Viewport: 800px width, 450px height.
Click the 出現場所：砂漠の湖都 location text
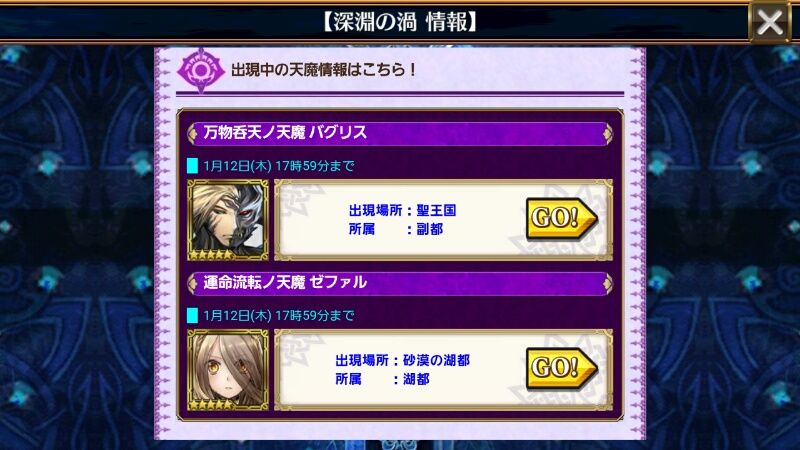click(x=402, y=360)
